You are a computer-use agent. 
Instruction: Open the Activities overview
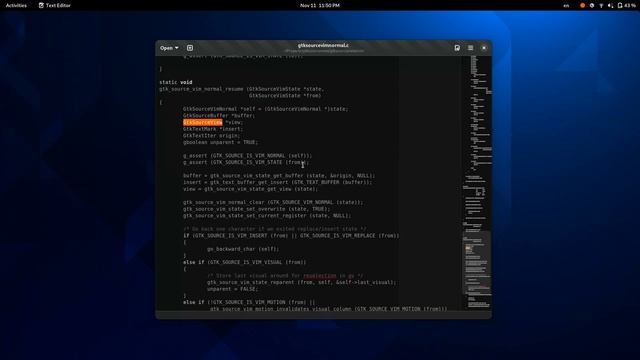(16, 5)
